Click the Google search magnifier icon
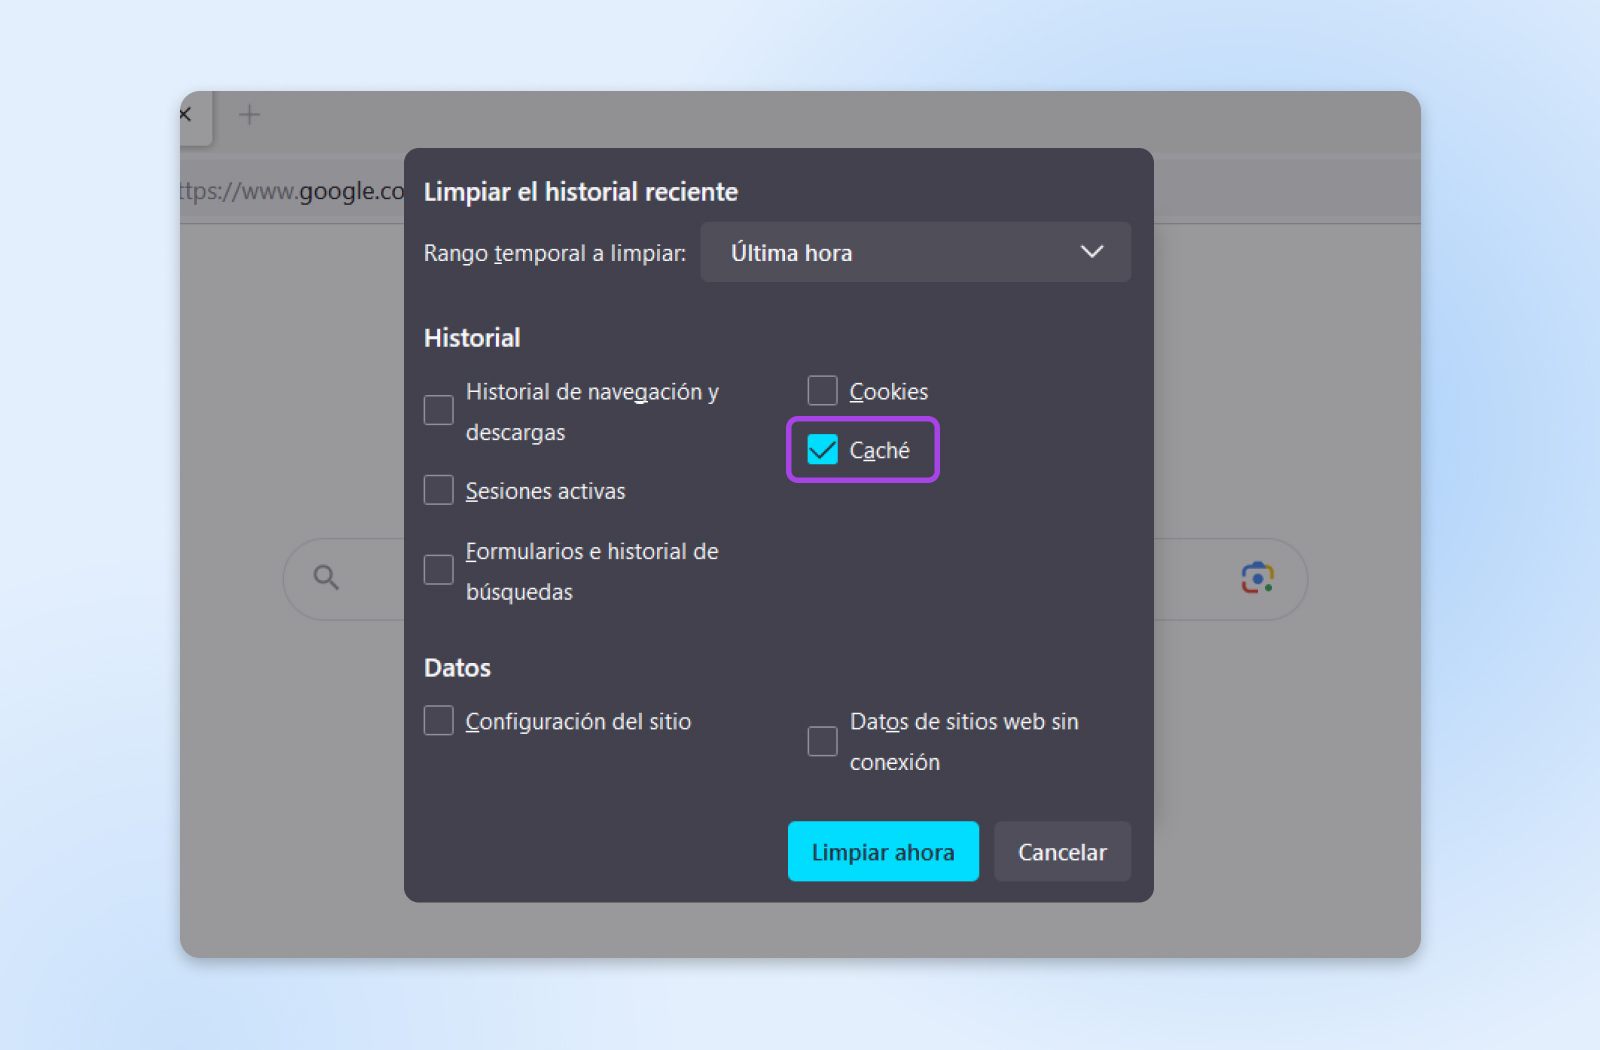The width and height of the screenshot is (1600, 1050). click(326, 577)
